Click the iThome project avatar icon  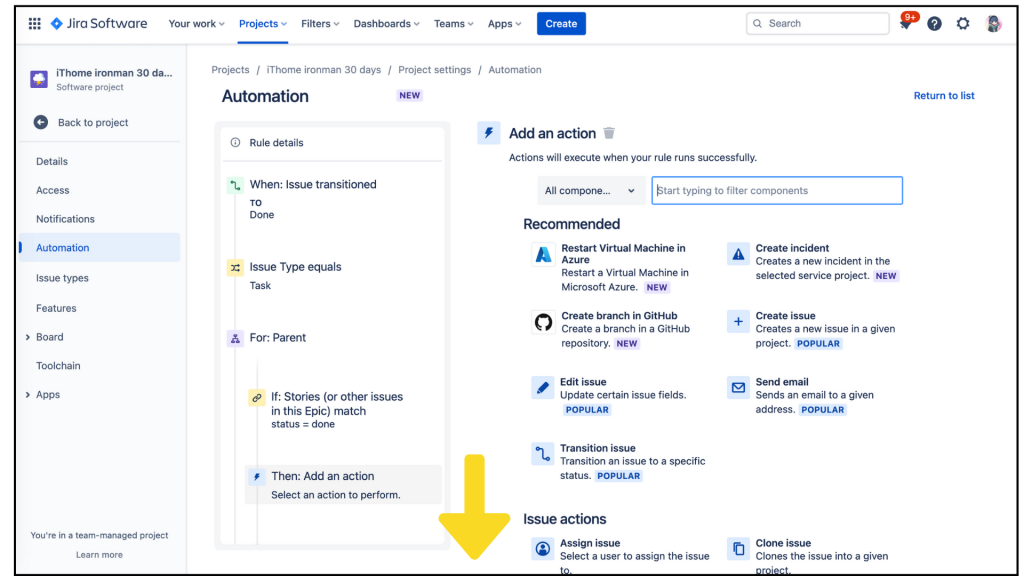coord(39,79)
